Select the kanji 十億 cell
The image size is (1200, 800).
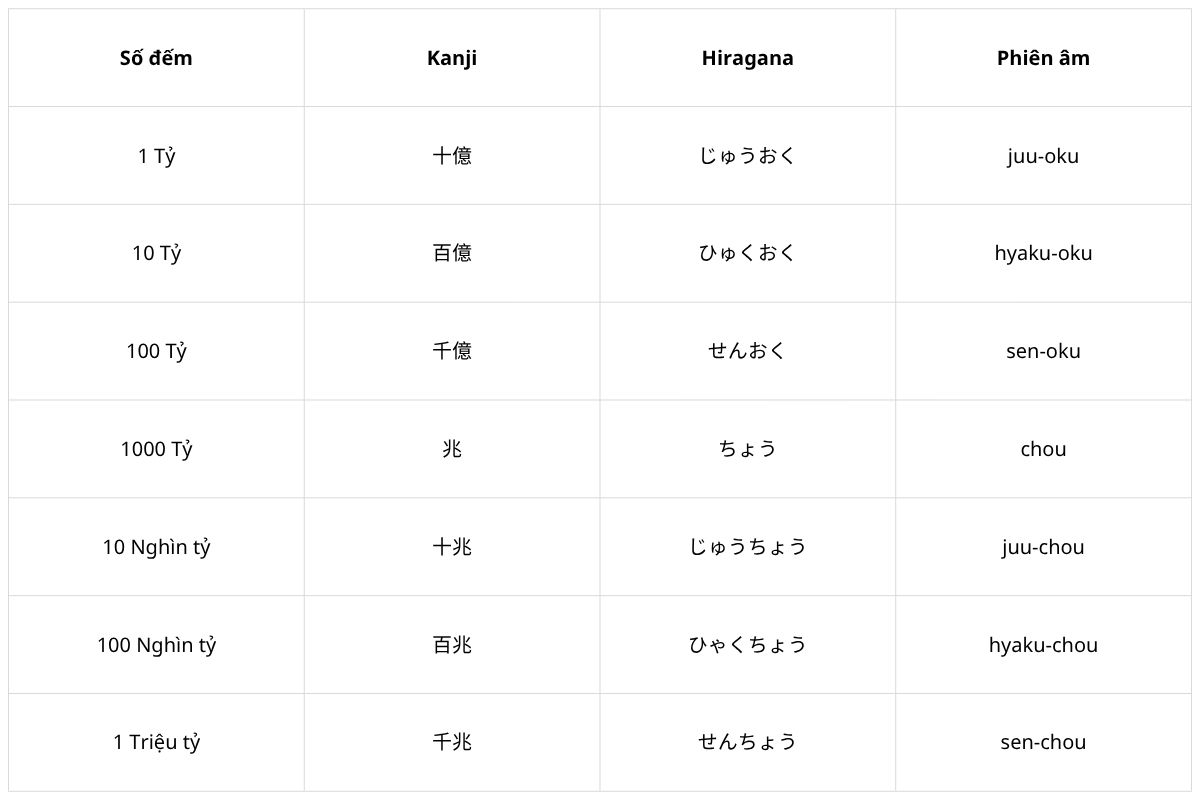coord(452,156)
